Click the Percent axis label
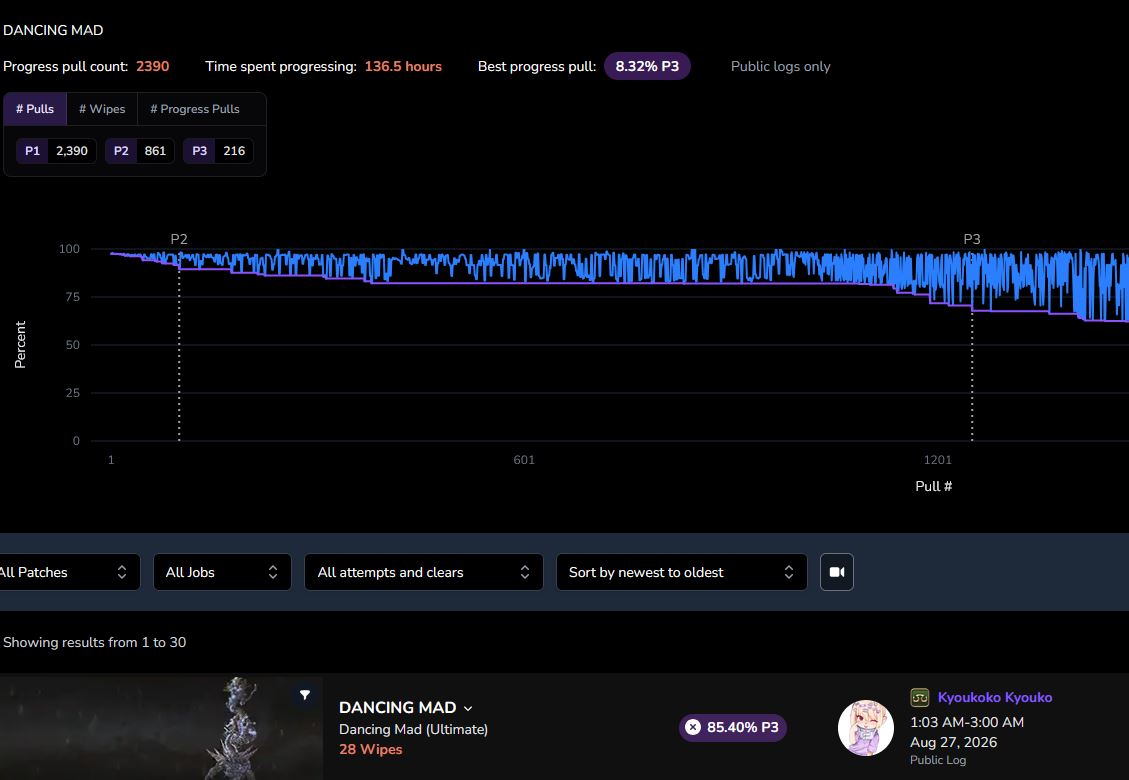 point(20,344)
